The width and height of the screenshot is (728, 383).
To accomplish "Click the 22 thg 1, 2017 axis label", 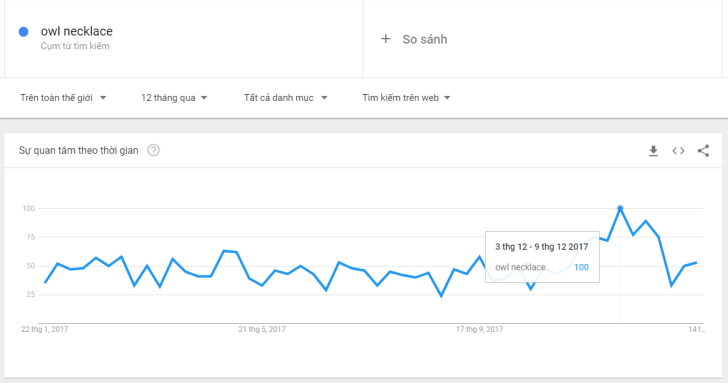I will click(x=45, y=329).
